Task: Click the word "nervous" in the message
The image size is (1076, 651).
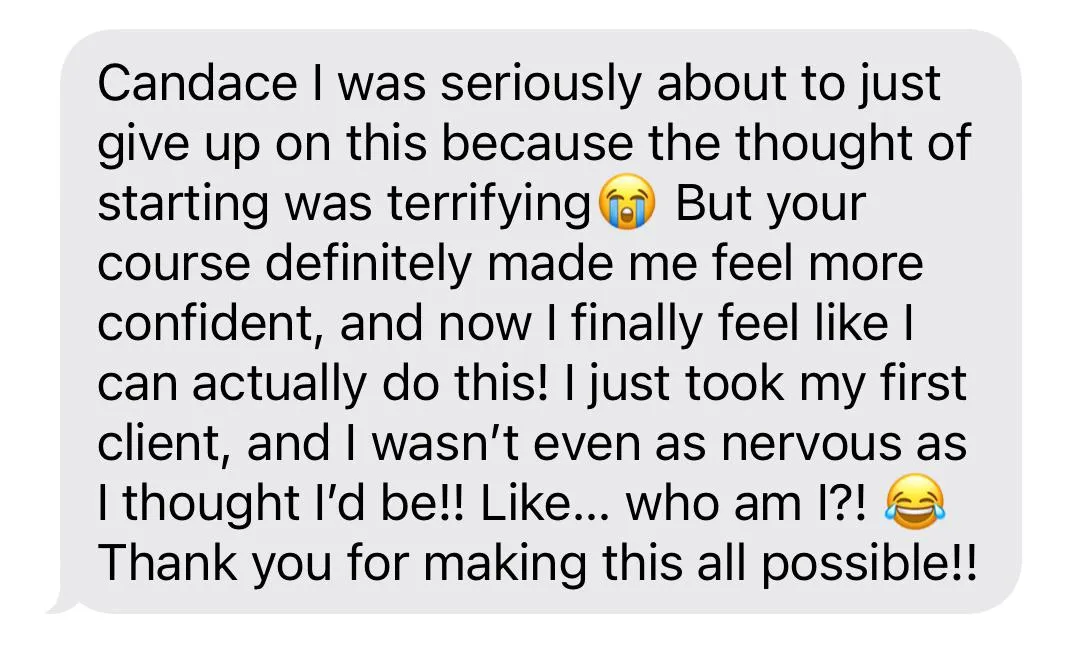Action: point(812,445)
